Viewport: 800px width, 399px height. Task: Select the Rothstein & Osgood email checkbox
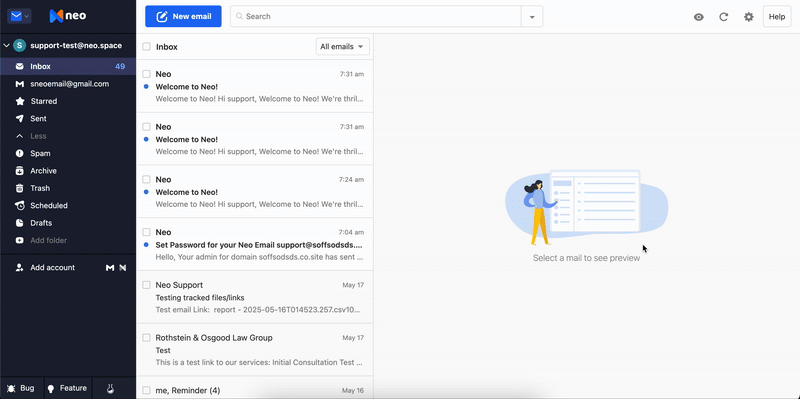coord(146,338)
